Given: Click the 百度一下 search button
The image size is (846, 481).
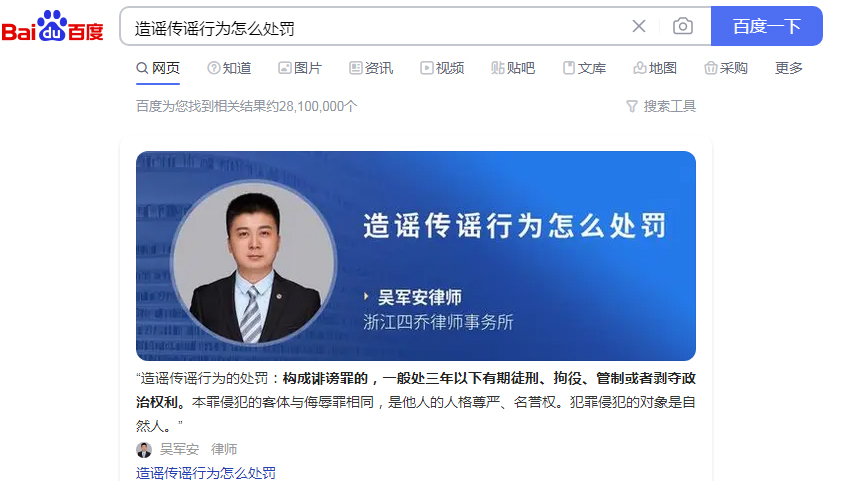Looking at the screenshot, I should click(x=767, y=26).
